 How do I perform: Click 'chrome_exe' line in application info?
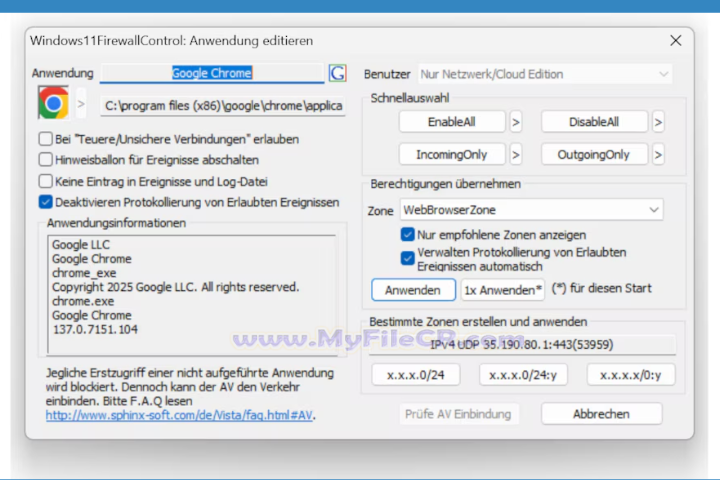(x=84, y=273)
